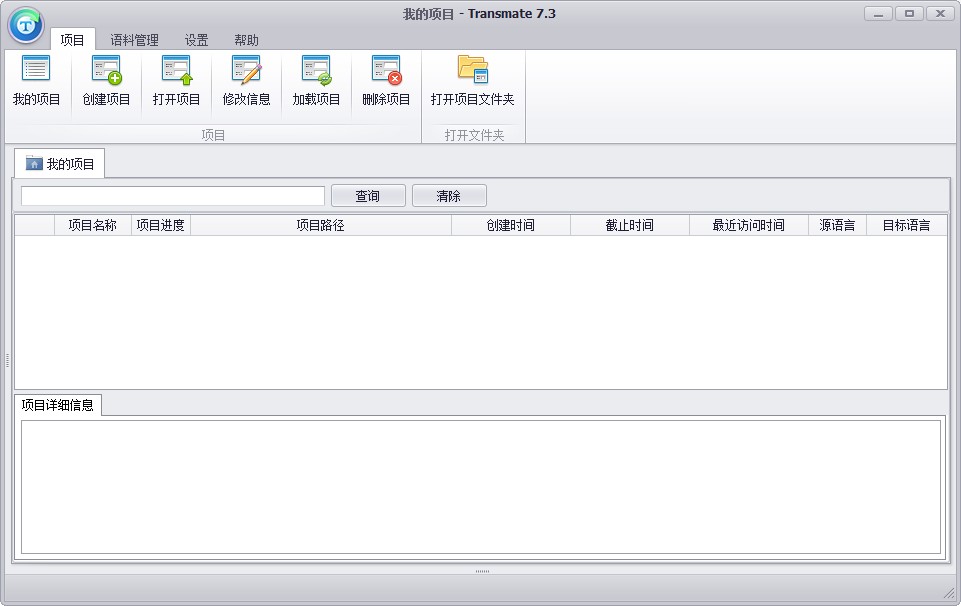The height and width of the screenshot is (606, 961).
Task: Sort by the 项目名称 column header
Action: tap(91, 225)
